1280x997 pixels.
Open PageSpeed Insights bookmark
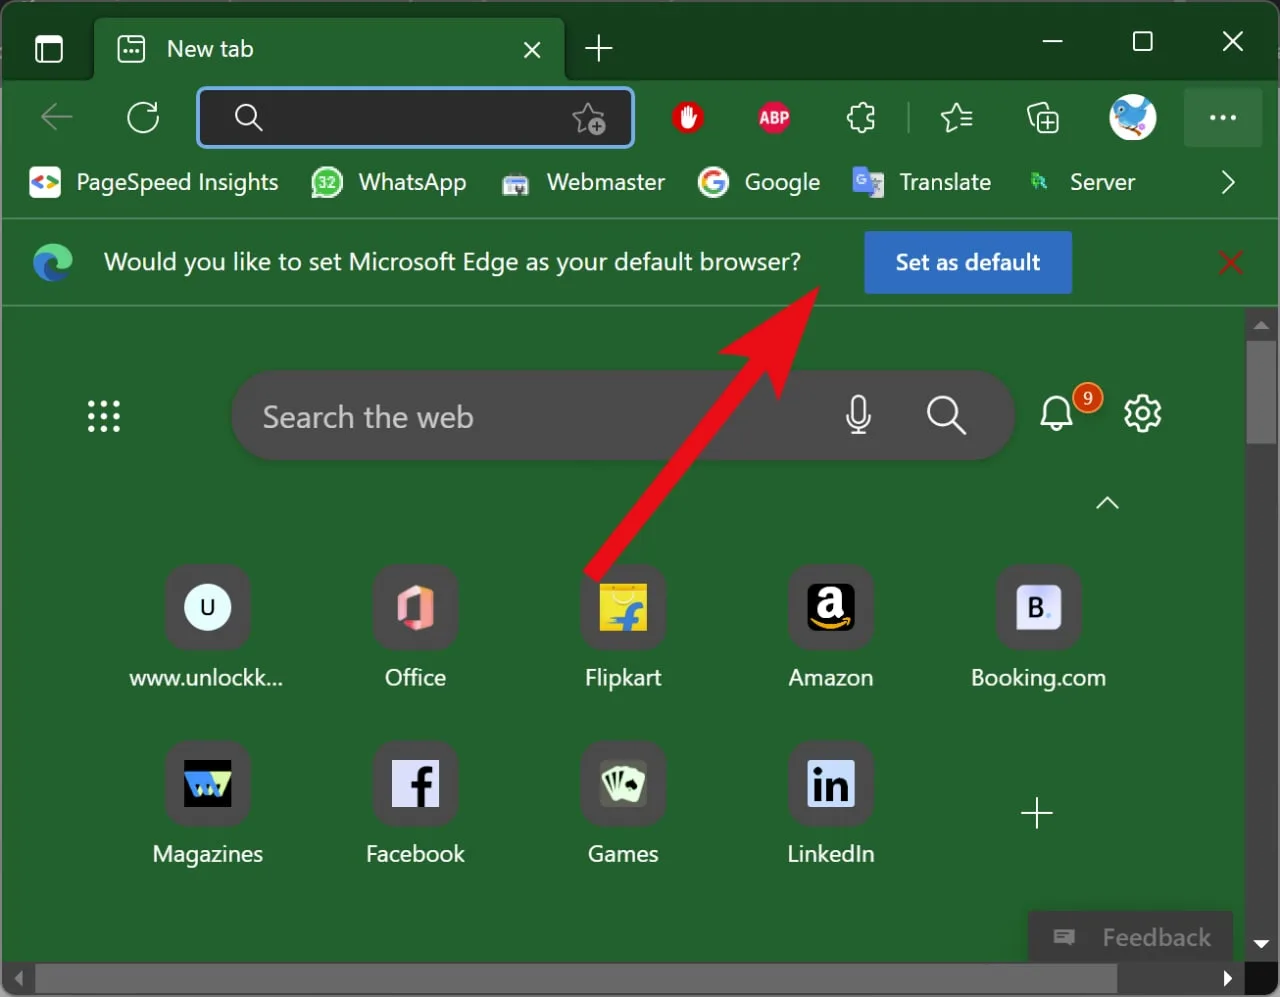(154, 182)
